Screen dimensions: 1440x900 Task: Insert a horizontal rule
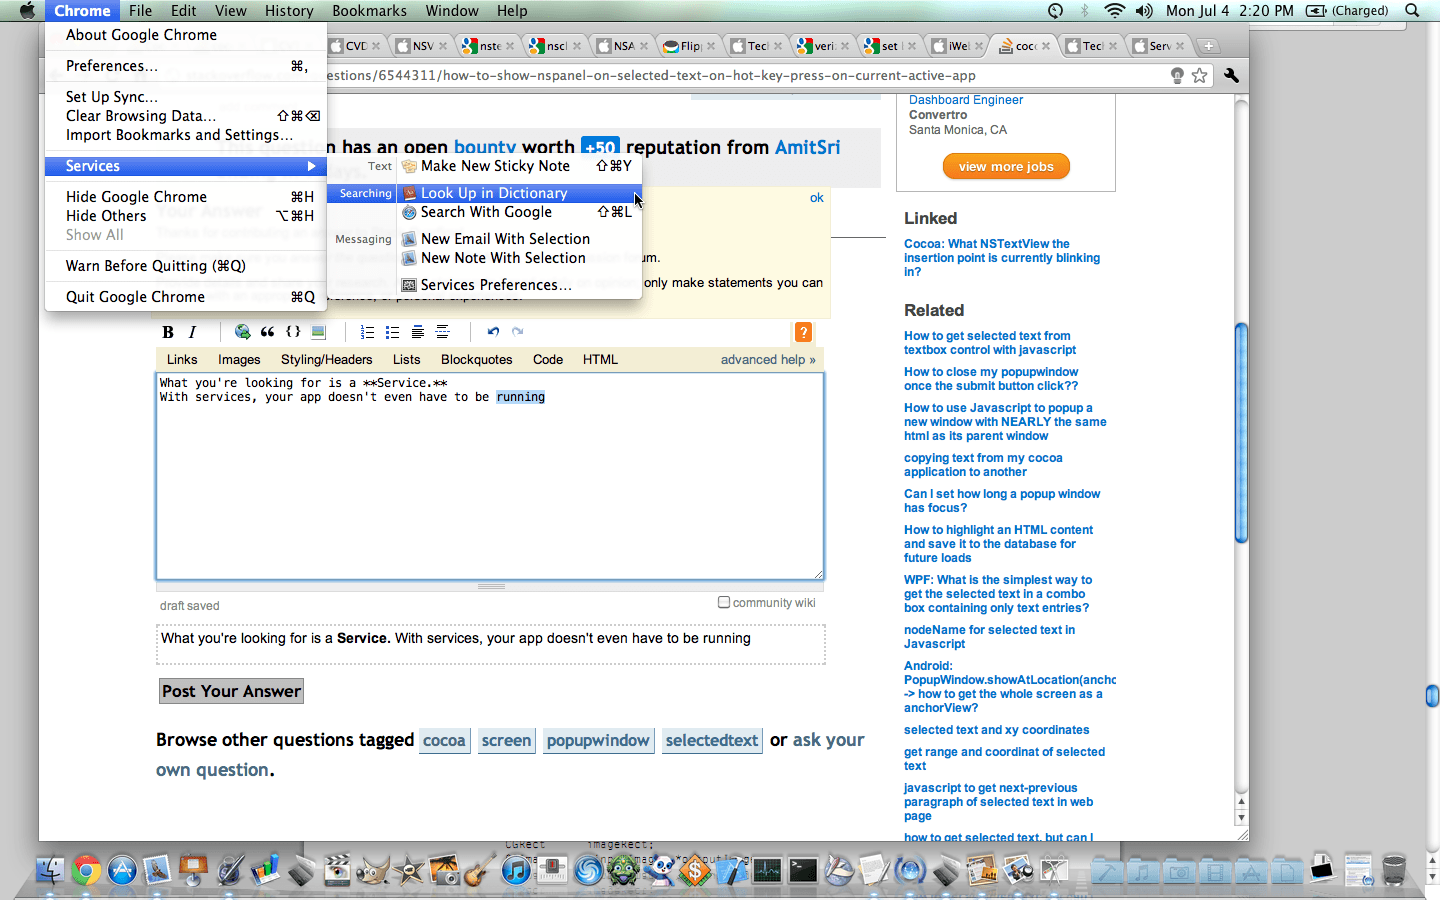pyautogui.click(x=442, y=332)
